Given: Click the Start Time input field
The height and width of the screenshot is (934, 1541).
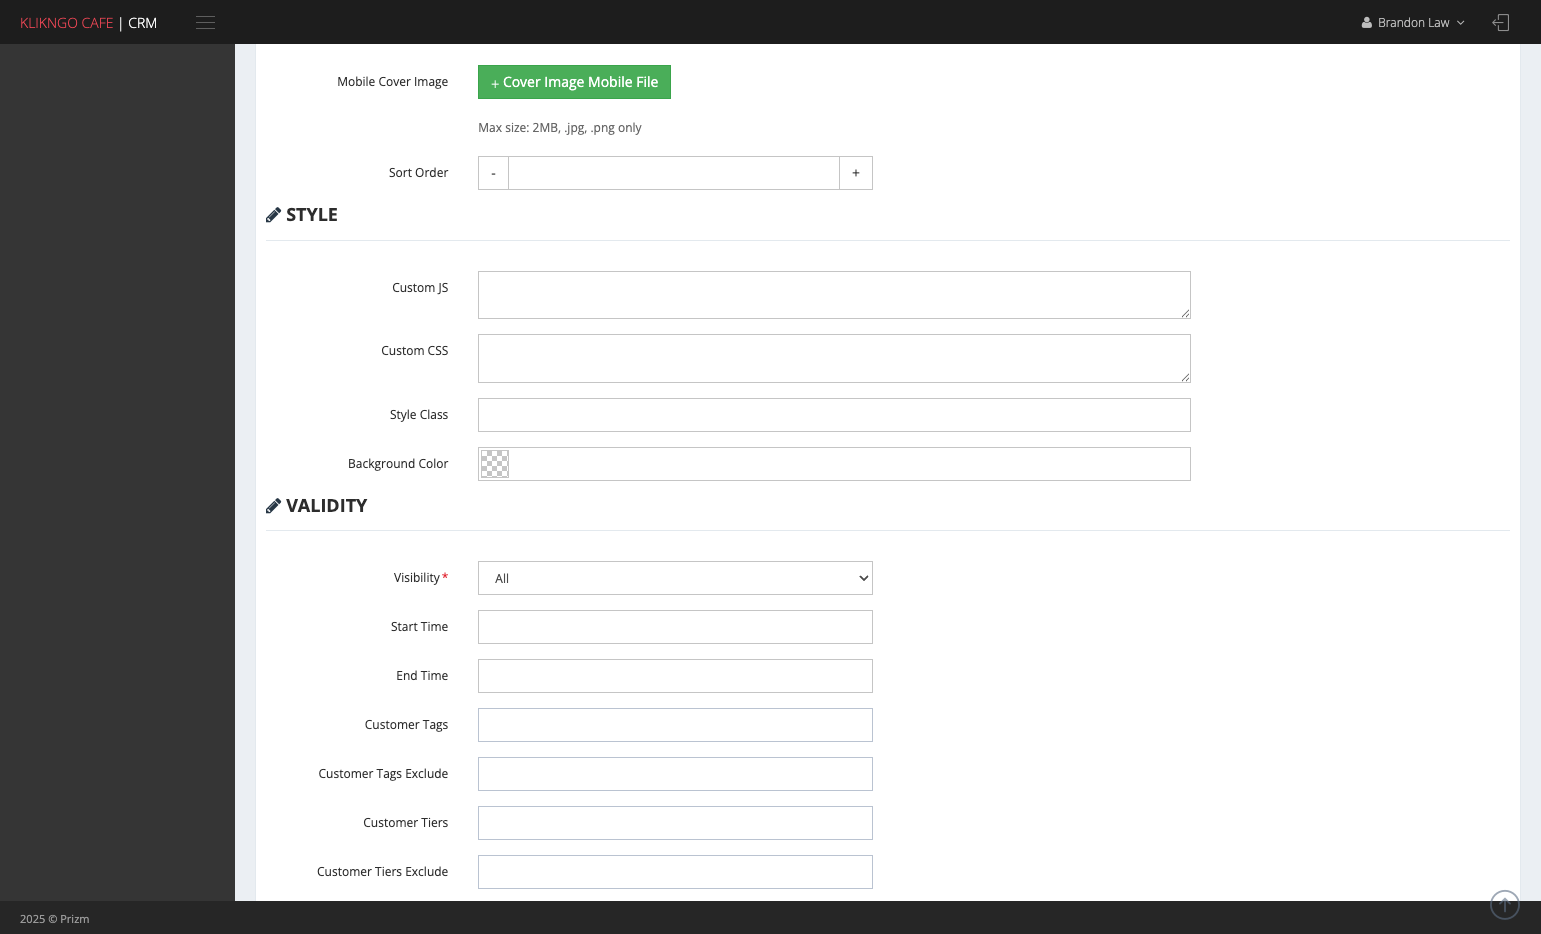Looking at the screenshot, I should (x=675, y=627).
